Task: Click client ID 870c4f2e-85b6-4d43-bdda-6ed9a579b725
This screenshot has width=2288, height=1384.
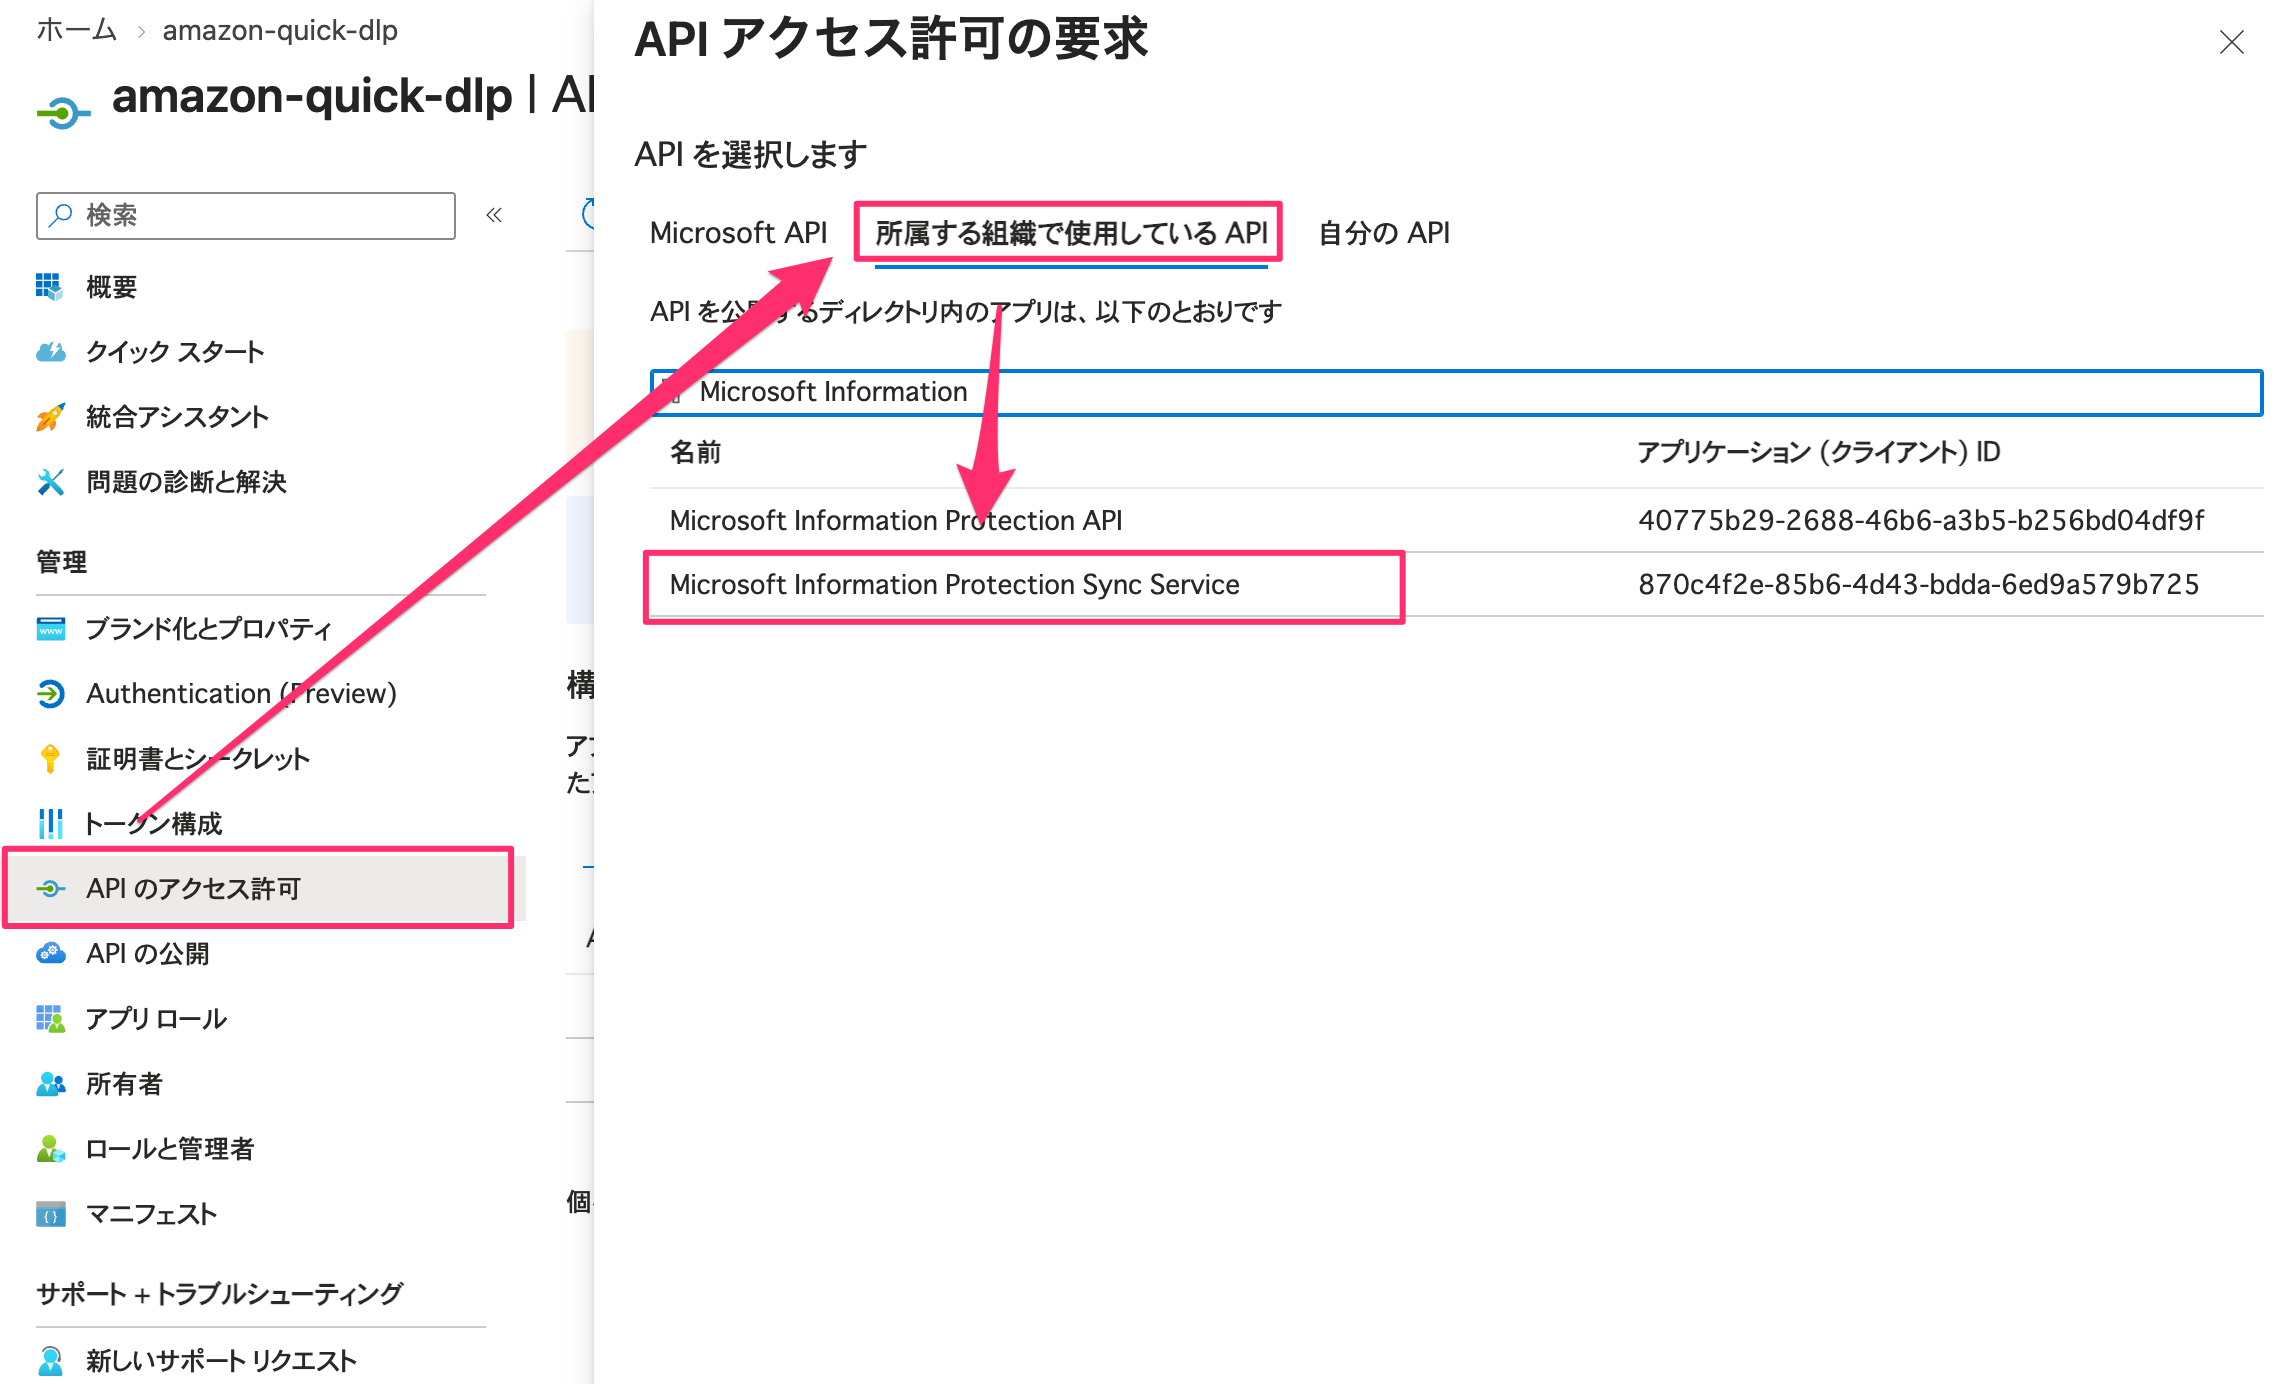Action: tap(1918, 584)
